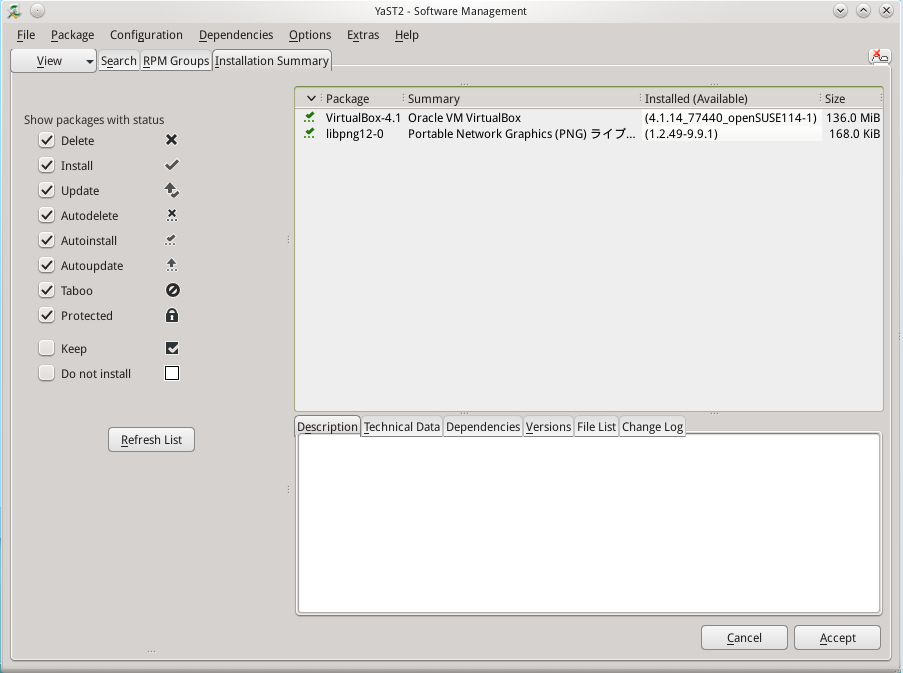Click the Accept button

837,638
